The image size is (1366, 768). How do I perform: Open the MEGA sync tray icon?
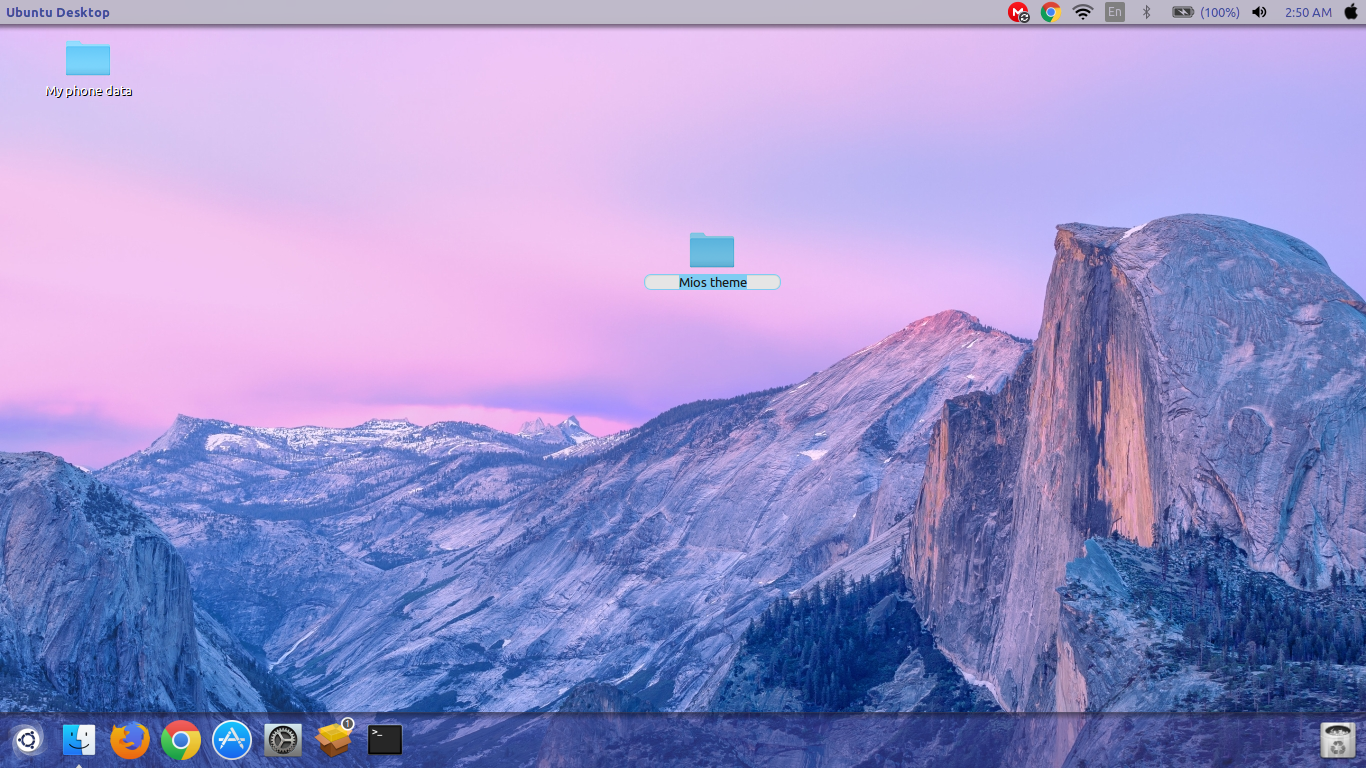tap(1018, 12)
